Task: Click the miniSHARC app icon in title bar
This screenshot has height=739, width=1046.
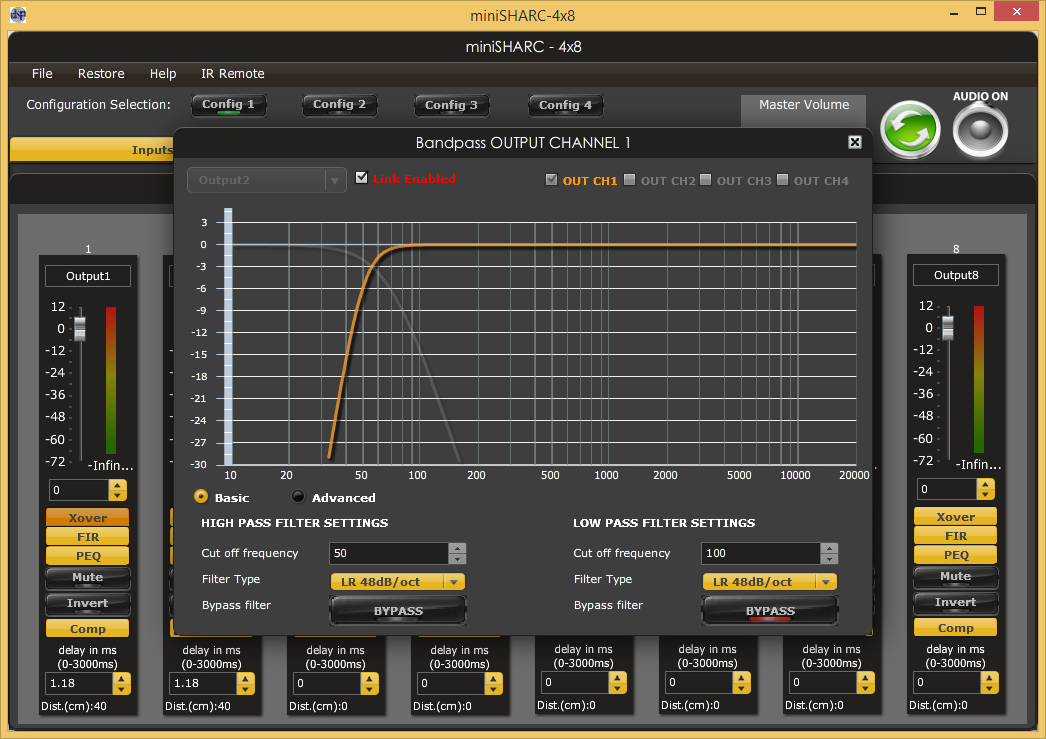Action: click(18, 15)
